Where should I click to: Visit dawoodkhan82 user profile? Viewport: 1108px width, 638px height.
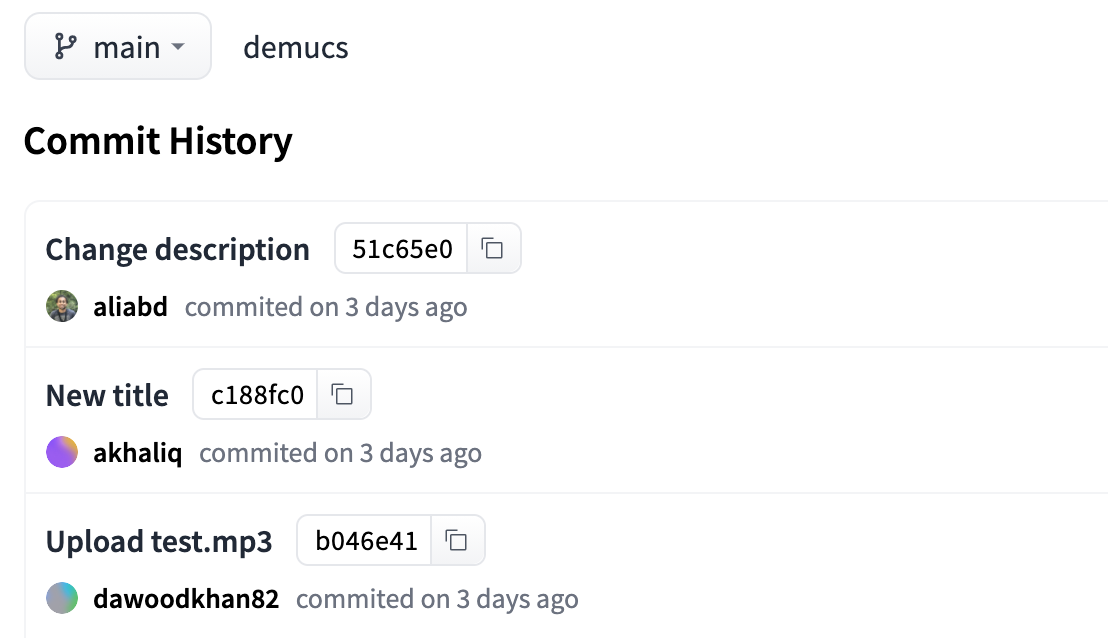pyautogui.click(x=187, y=598)
